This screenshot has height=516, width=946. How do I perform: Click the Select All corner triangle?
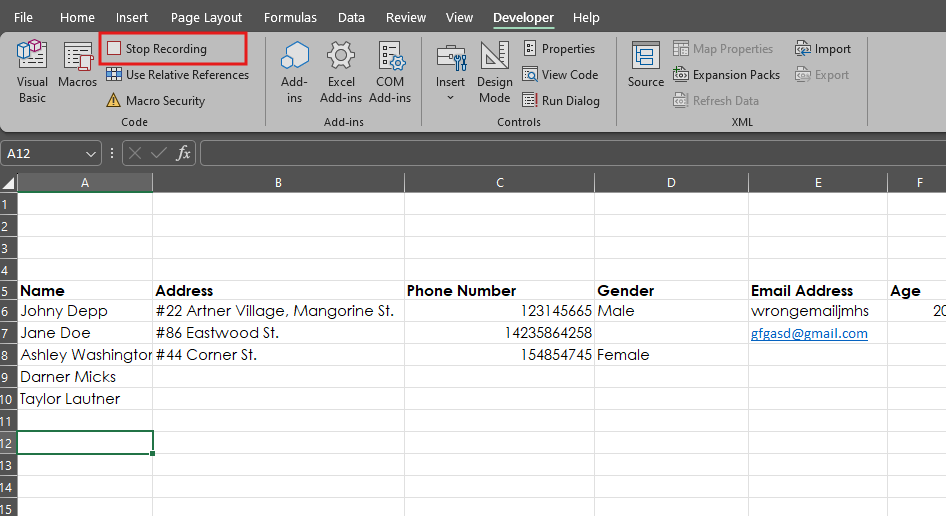(x=9, y=183)
